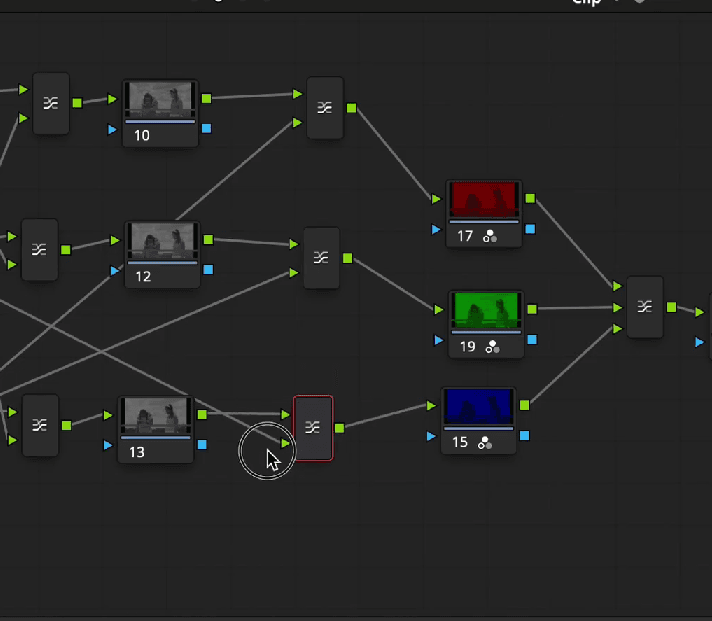This screenshot has width=712, height=621.
Task: Select the mixer node feeding node 19
Action: point(321,258)
